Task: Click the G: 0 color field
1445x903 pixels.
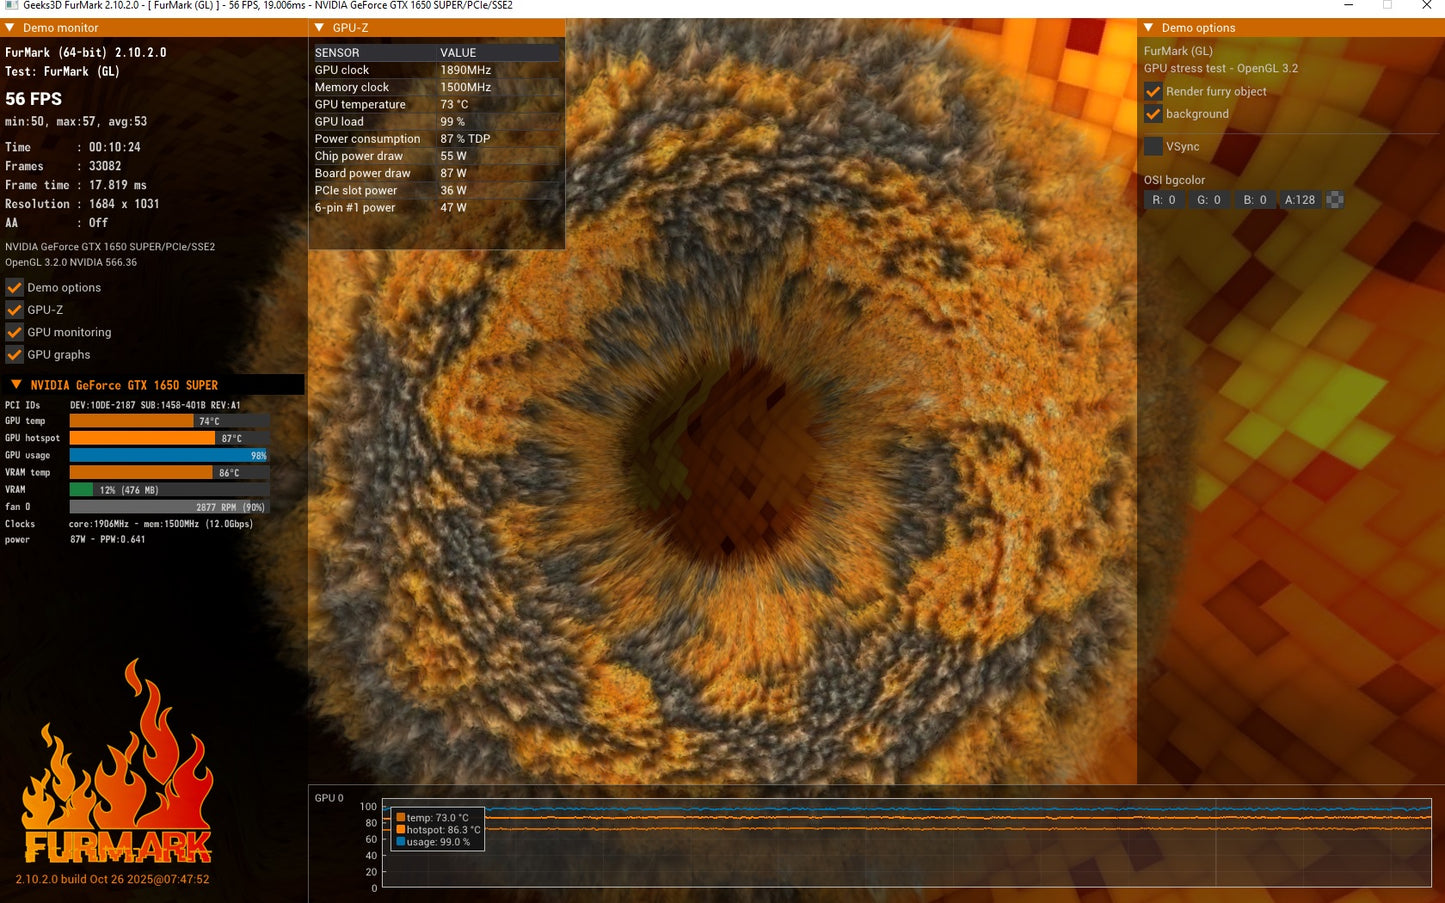Action: (1209, 200)
